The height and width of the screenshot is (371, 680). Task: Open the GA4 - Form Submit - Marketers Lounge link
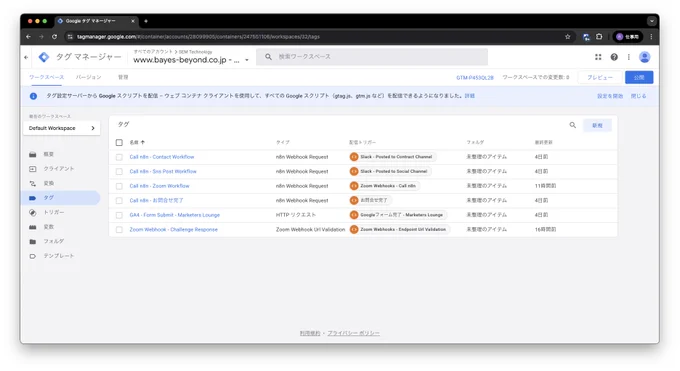tap(175, 215)
